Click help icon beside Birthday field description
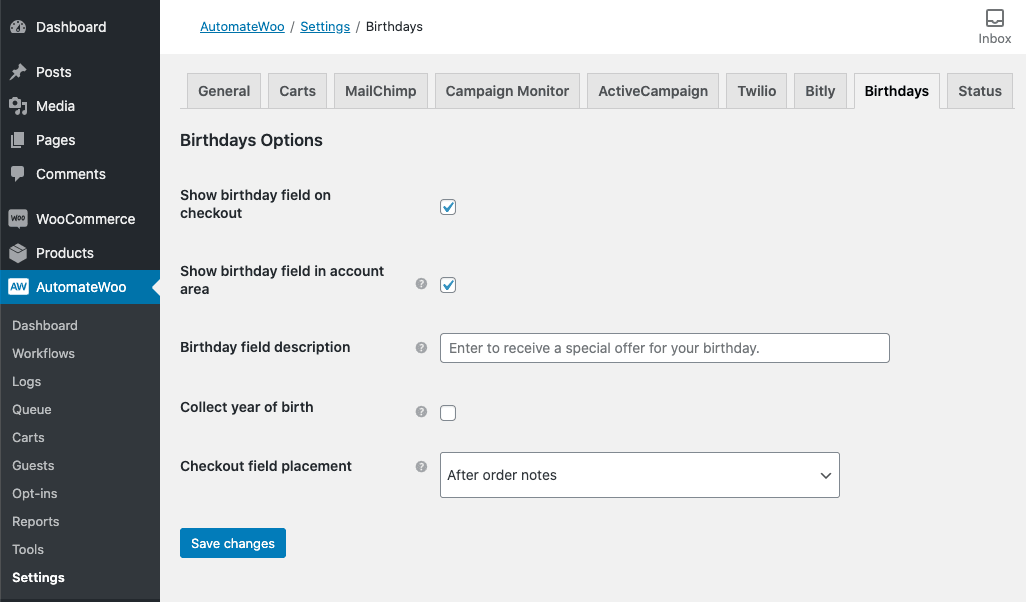Viewport: 1026px width, 602px height. 421,348
